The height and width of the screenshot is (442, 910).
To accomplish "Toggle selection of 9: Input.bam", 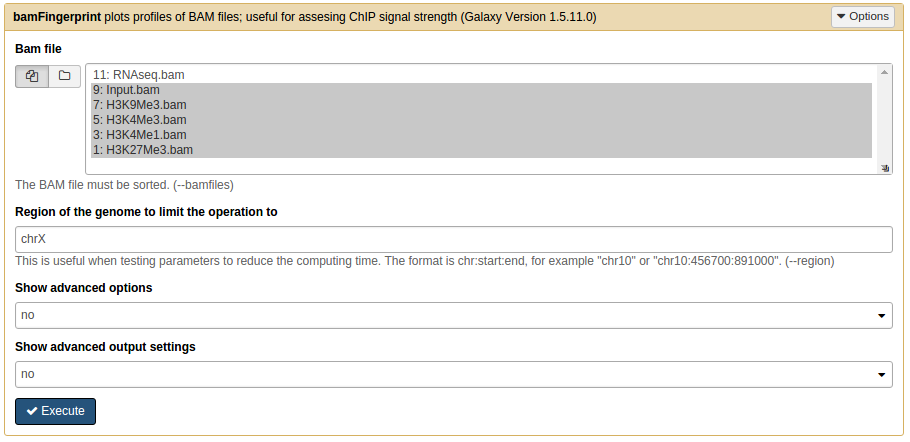I will (126, 90).
